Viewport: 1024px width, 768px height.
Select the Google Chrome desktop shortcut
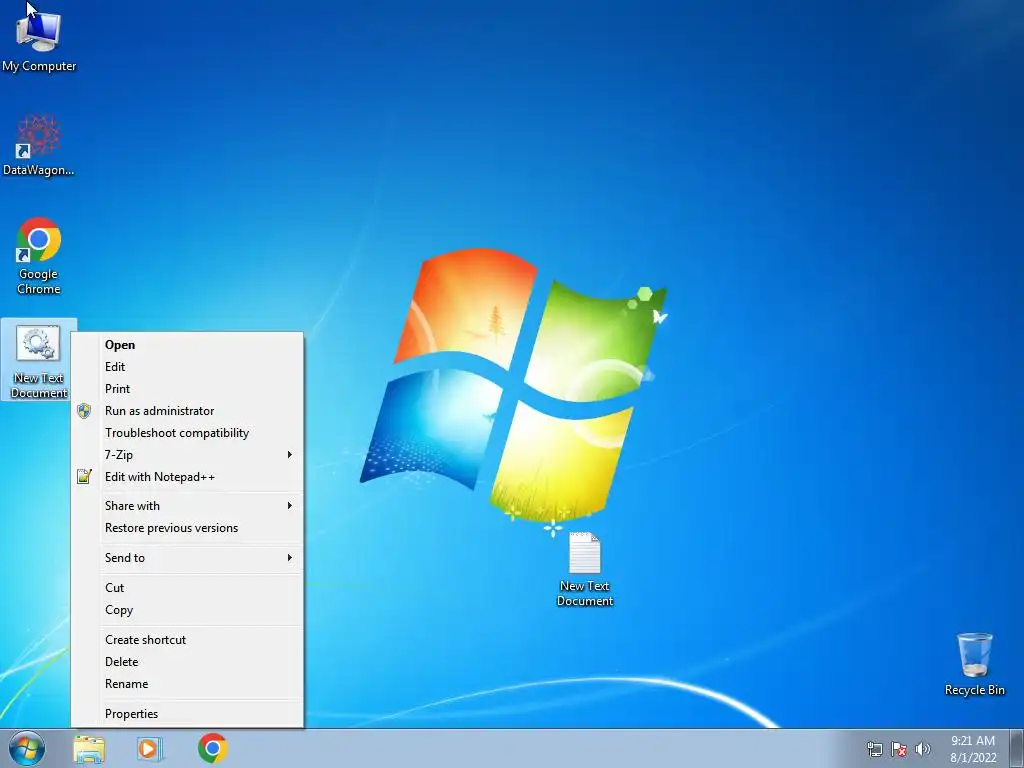click(39, 256)
